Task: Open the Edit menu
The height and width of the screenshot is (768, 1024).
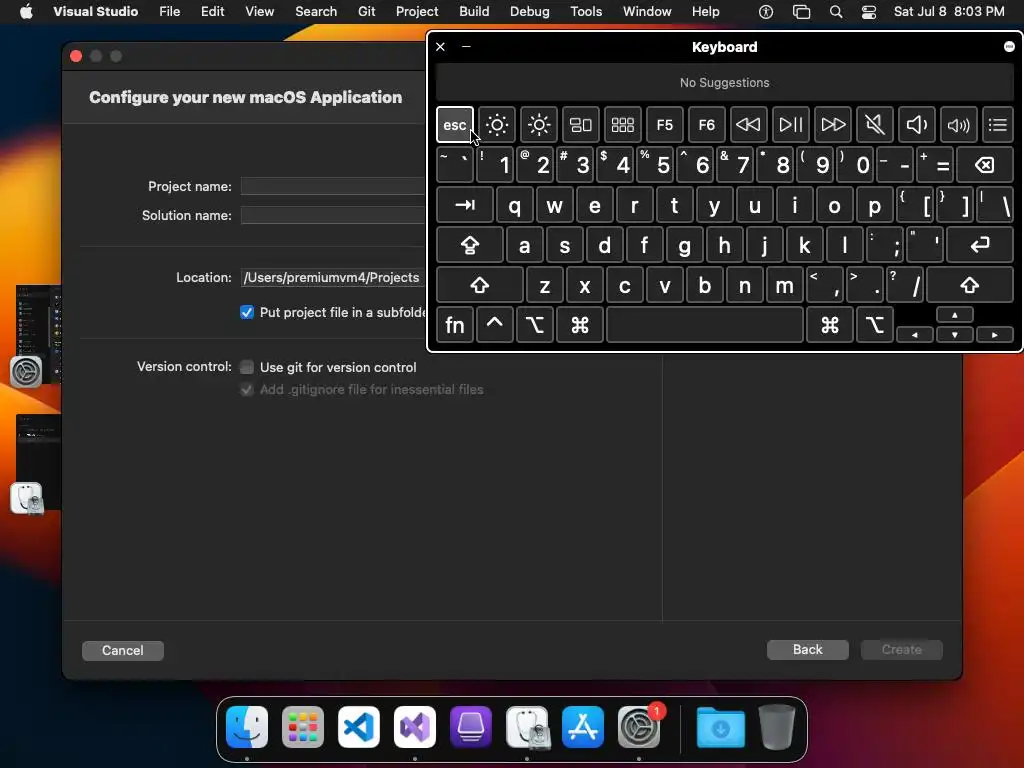Action: [212, 11]
